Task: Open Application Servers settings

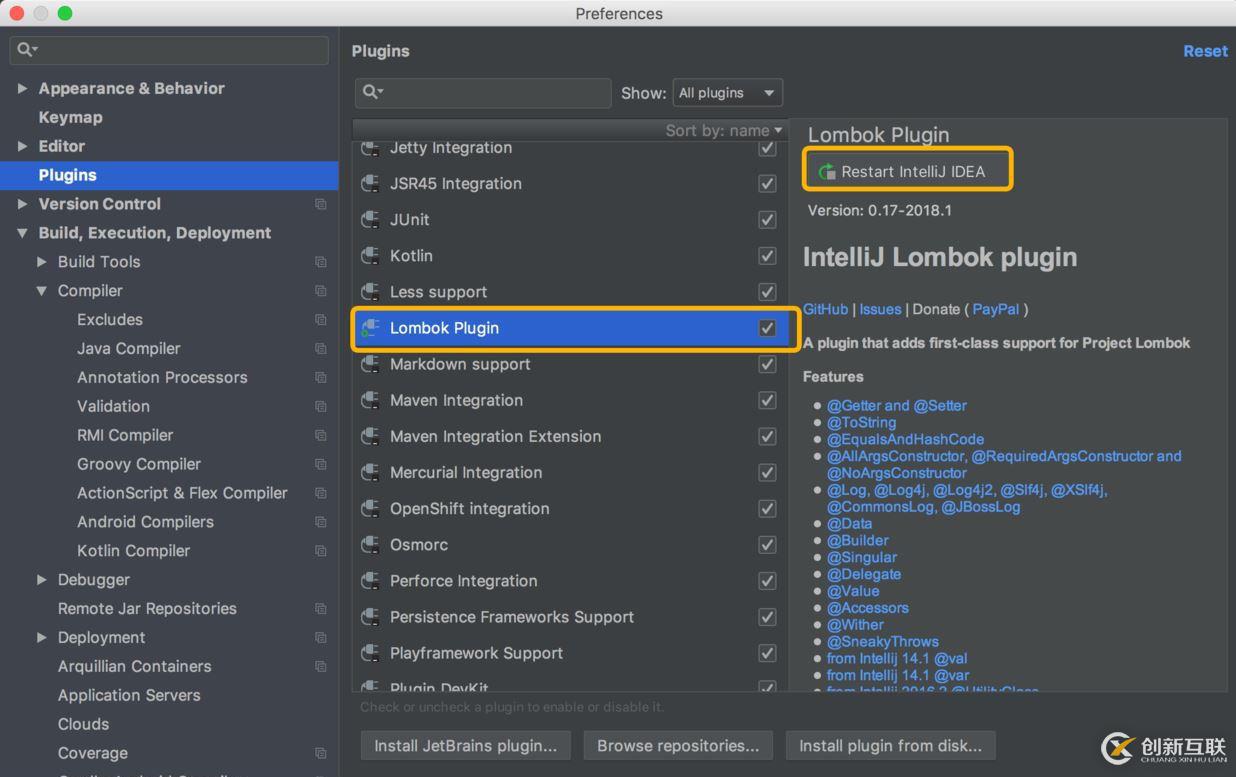Action: click(129, 696)
